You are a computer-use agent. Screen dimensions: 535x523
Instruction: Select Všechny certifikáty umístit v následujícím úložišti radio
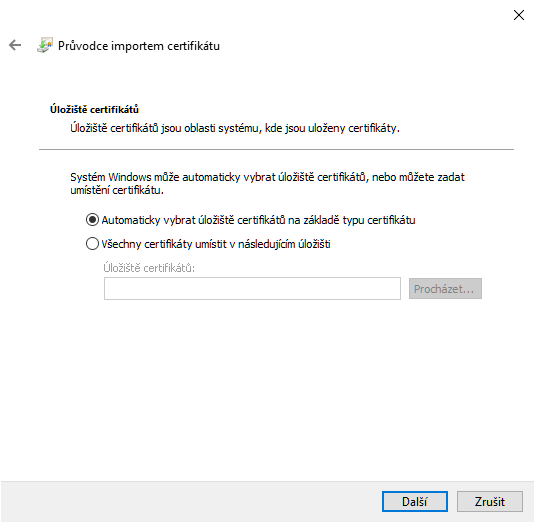92,244
